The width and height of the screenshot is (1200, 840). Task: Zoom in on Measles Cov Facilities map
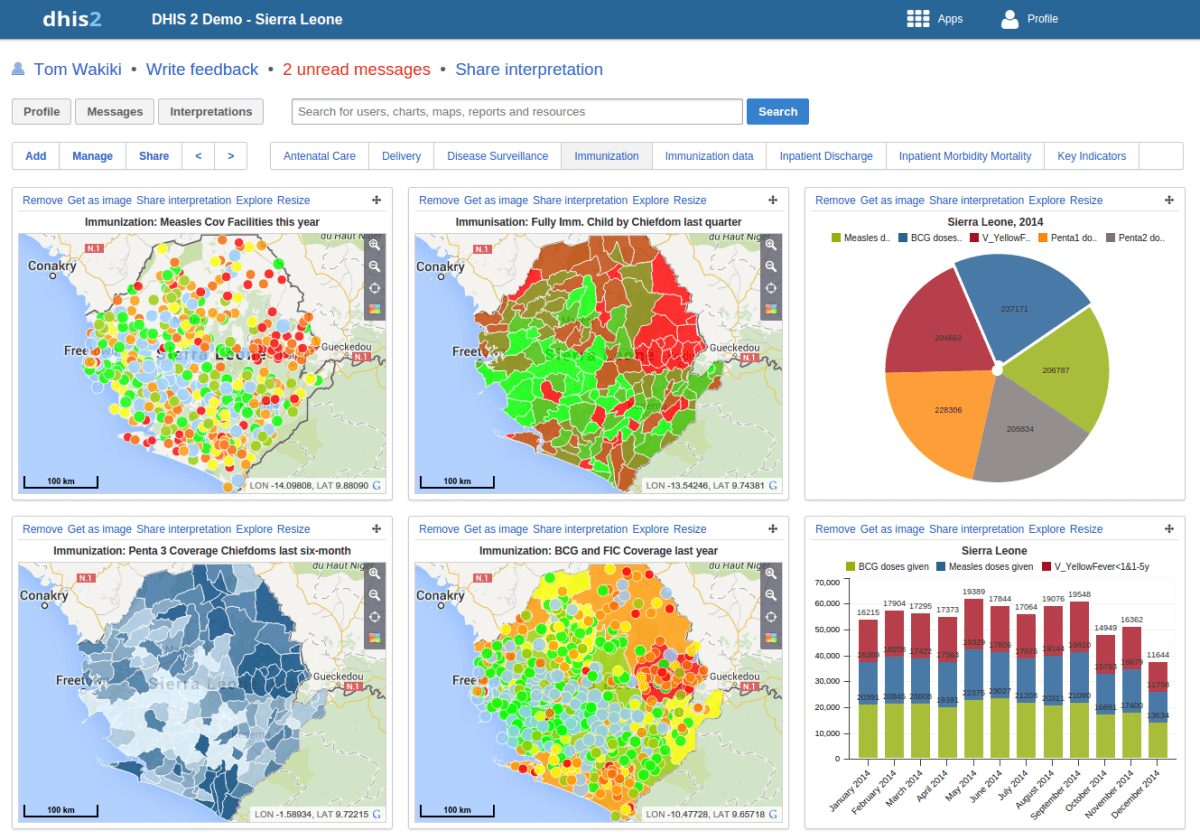coord(375,245)
